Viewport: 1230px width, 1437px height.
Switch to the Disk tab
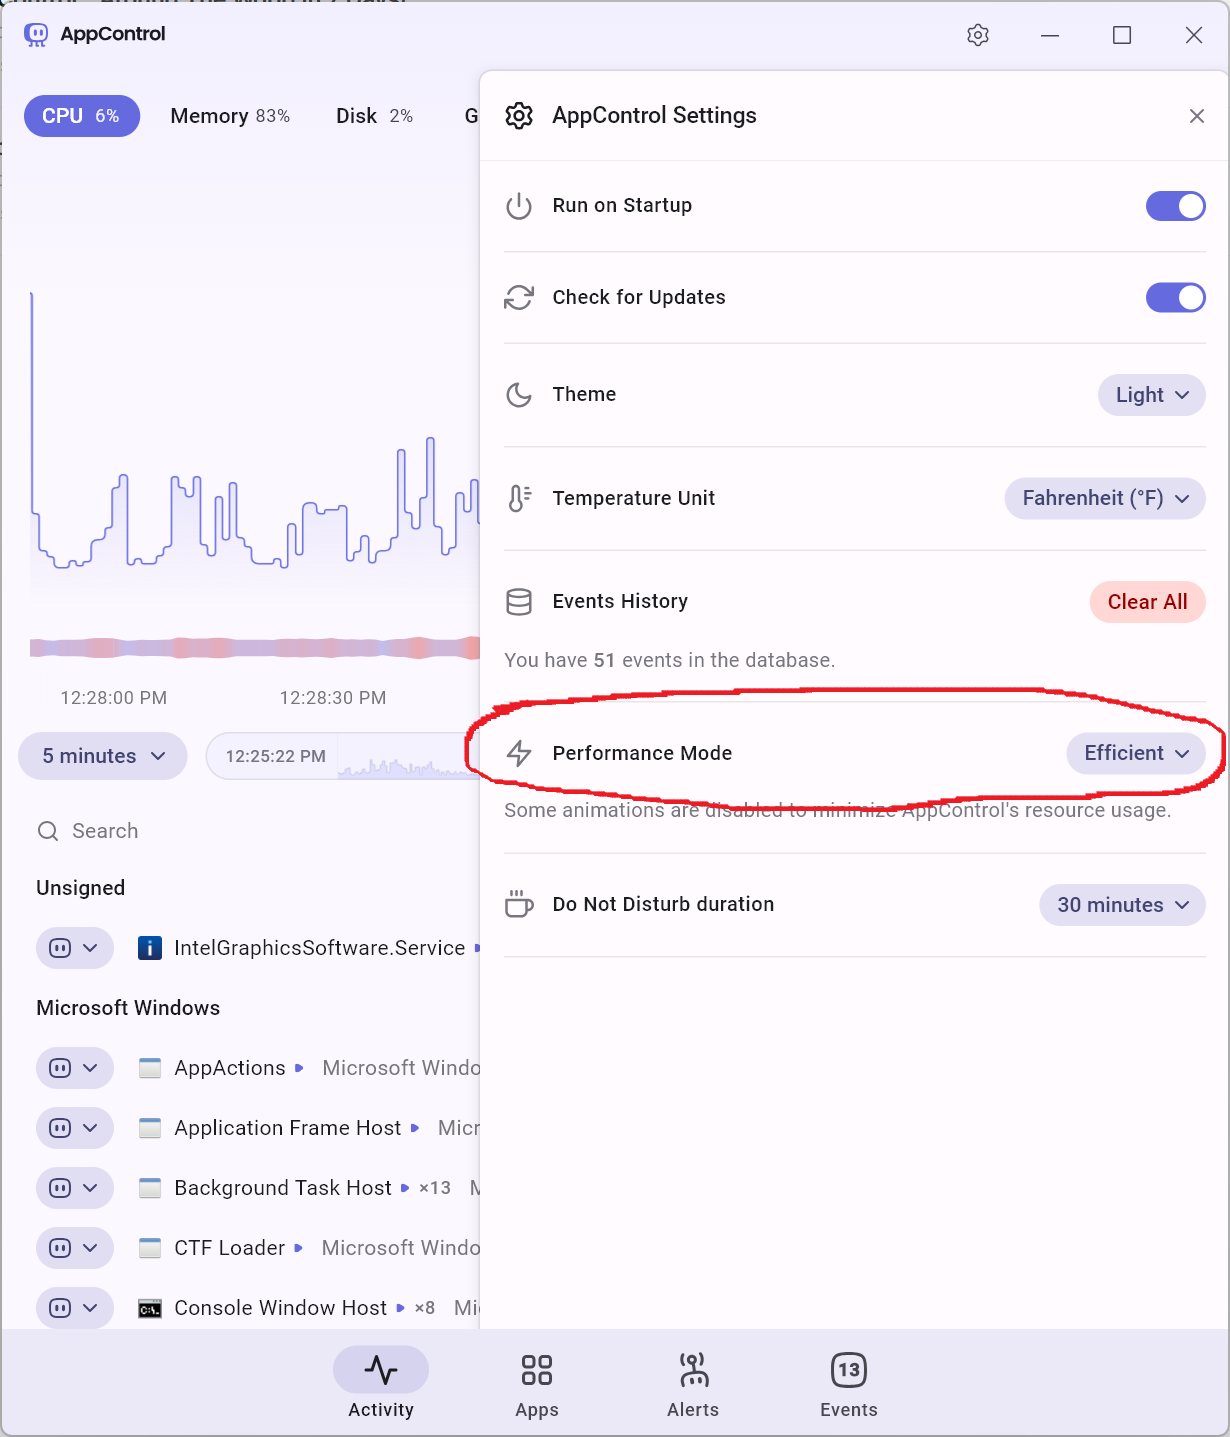click(x=374, y=116)
